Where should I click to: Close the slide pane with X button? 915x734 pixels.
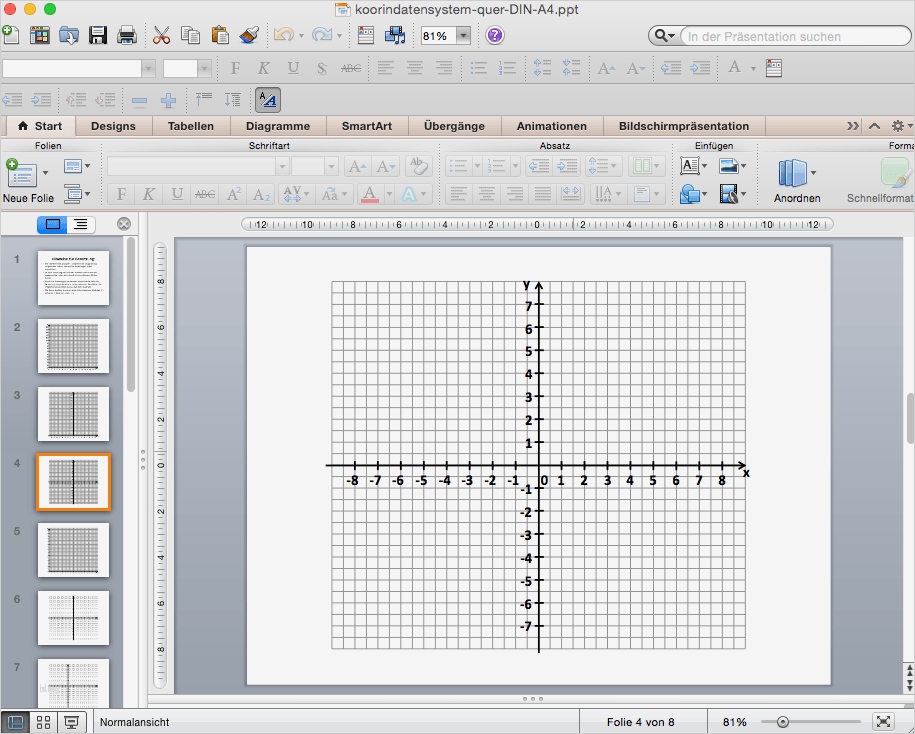click(x=124, y=224)
